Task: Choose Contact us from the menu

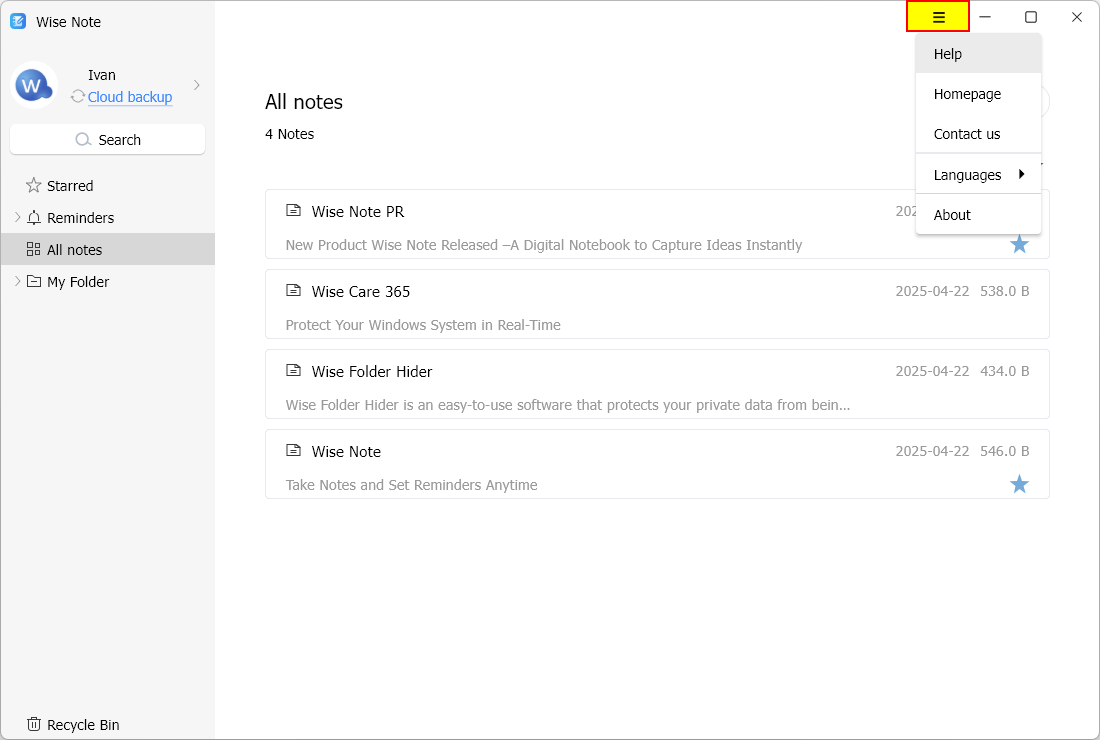Action: pyautogui.click(x=978, y=134)
